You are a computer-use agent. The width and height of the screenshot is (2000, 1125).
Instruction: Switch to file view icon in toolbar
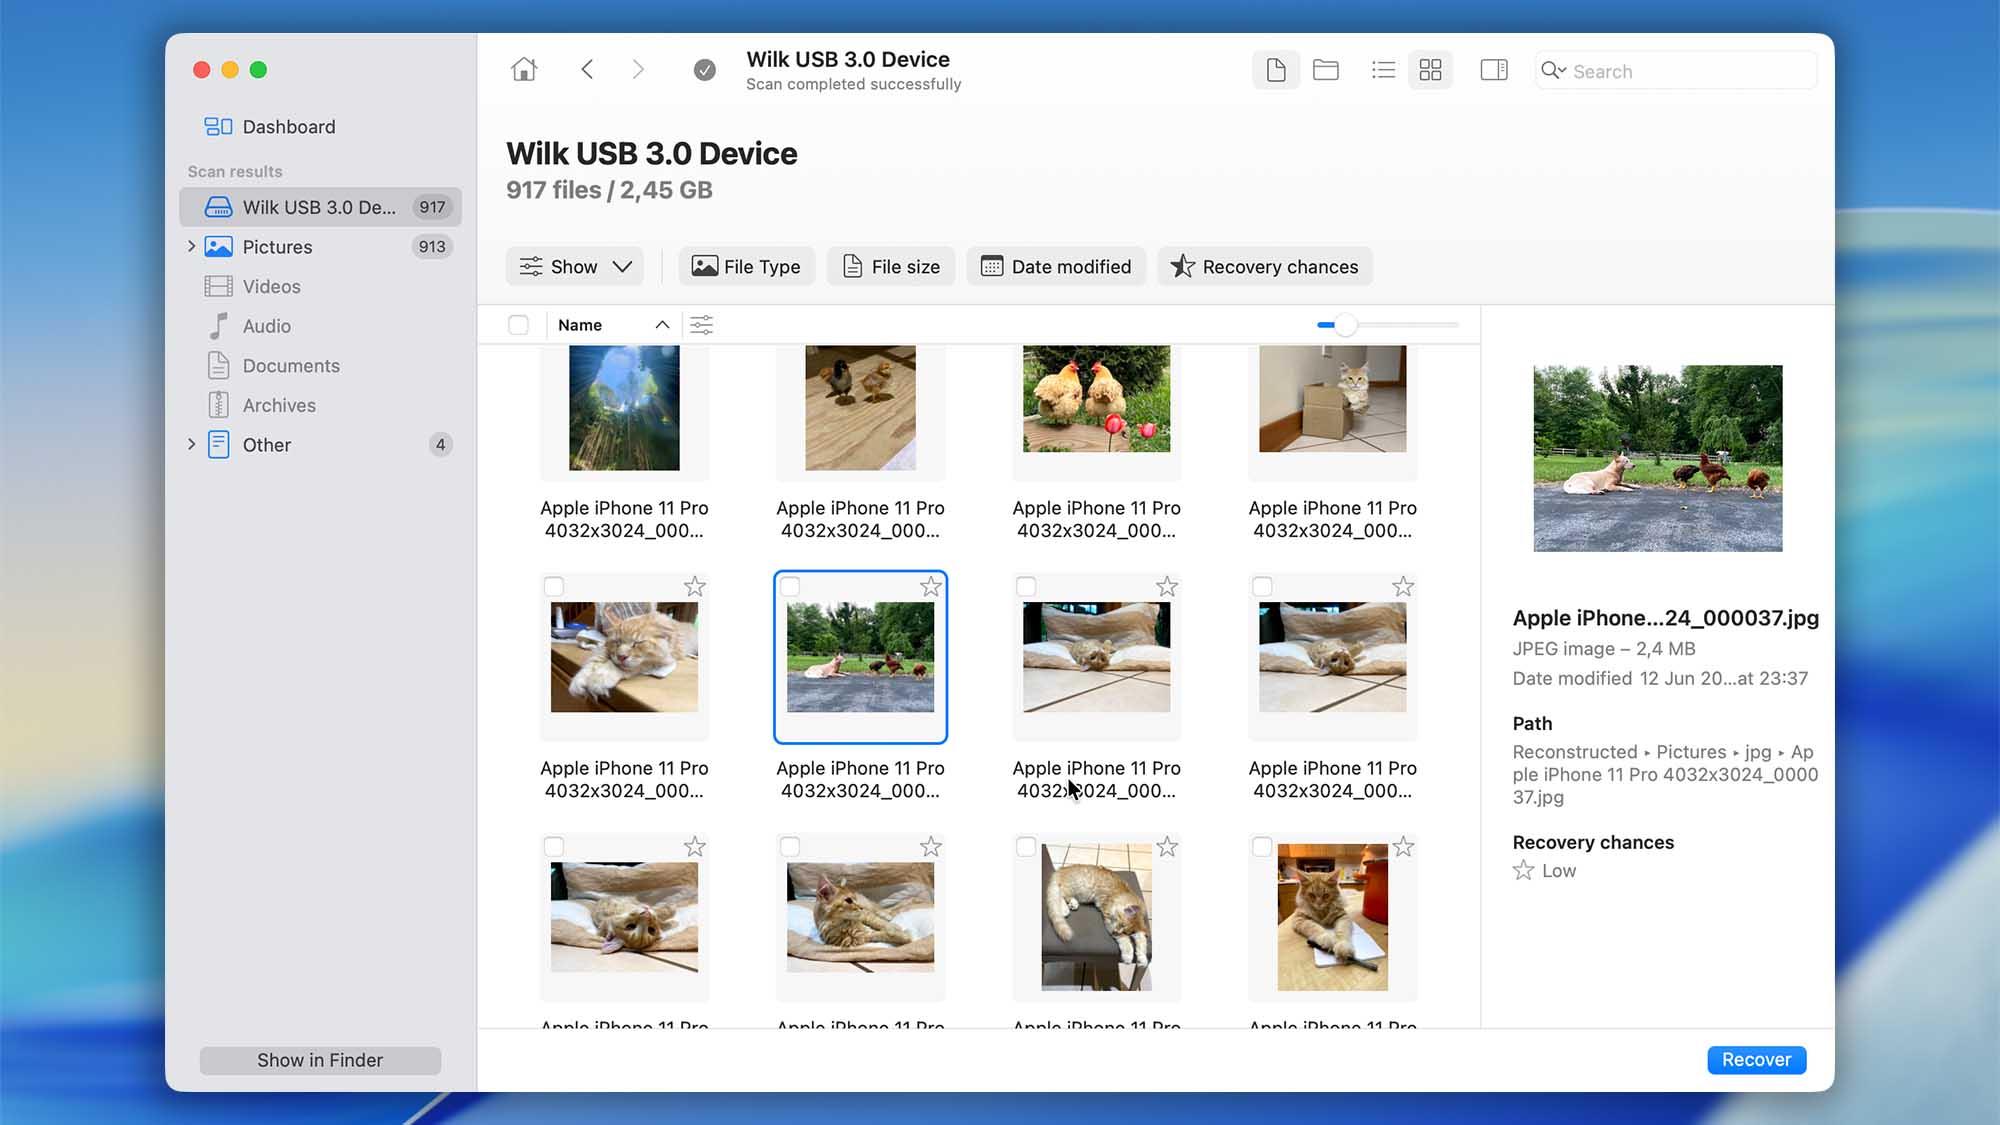pos(1276,70)
